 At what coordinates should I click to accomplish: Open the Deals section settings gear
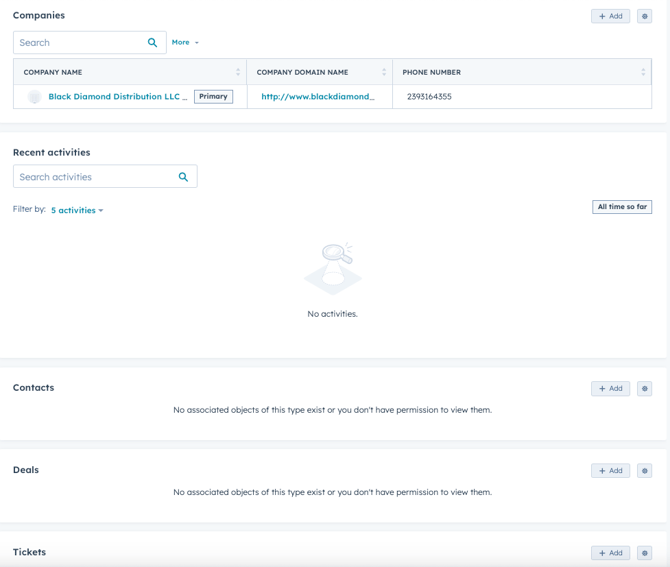644,470
